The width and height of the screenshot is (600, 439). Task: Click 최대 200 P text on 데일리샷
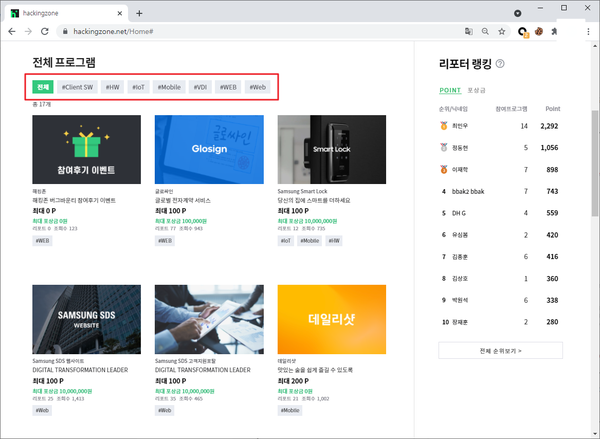(x=293, y=381)
